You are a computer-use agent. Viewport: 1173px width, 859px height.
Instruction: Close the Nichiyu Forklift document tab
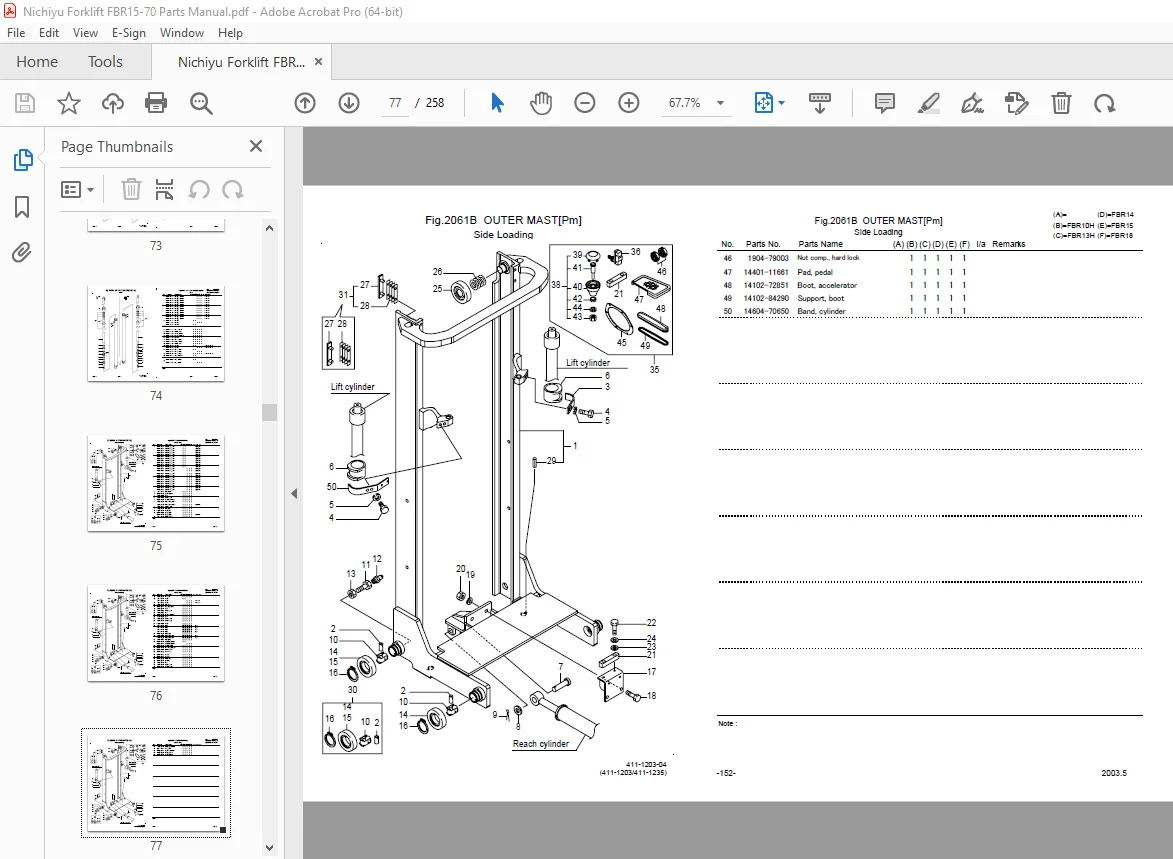(319, 61)
